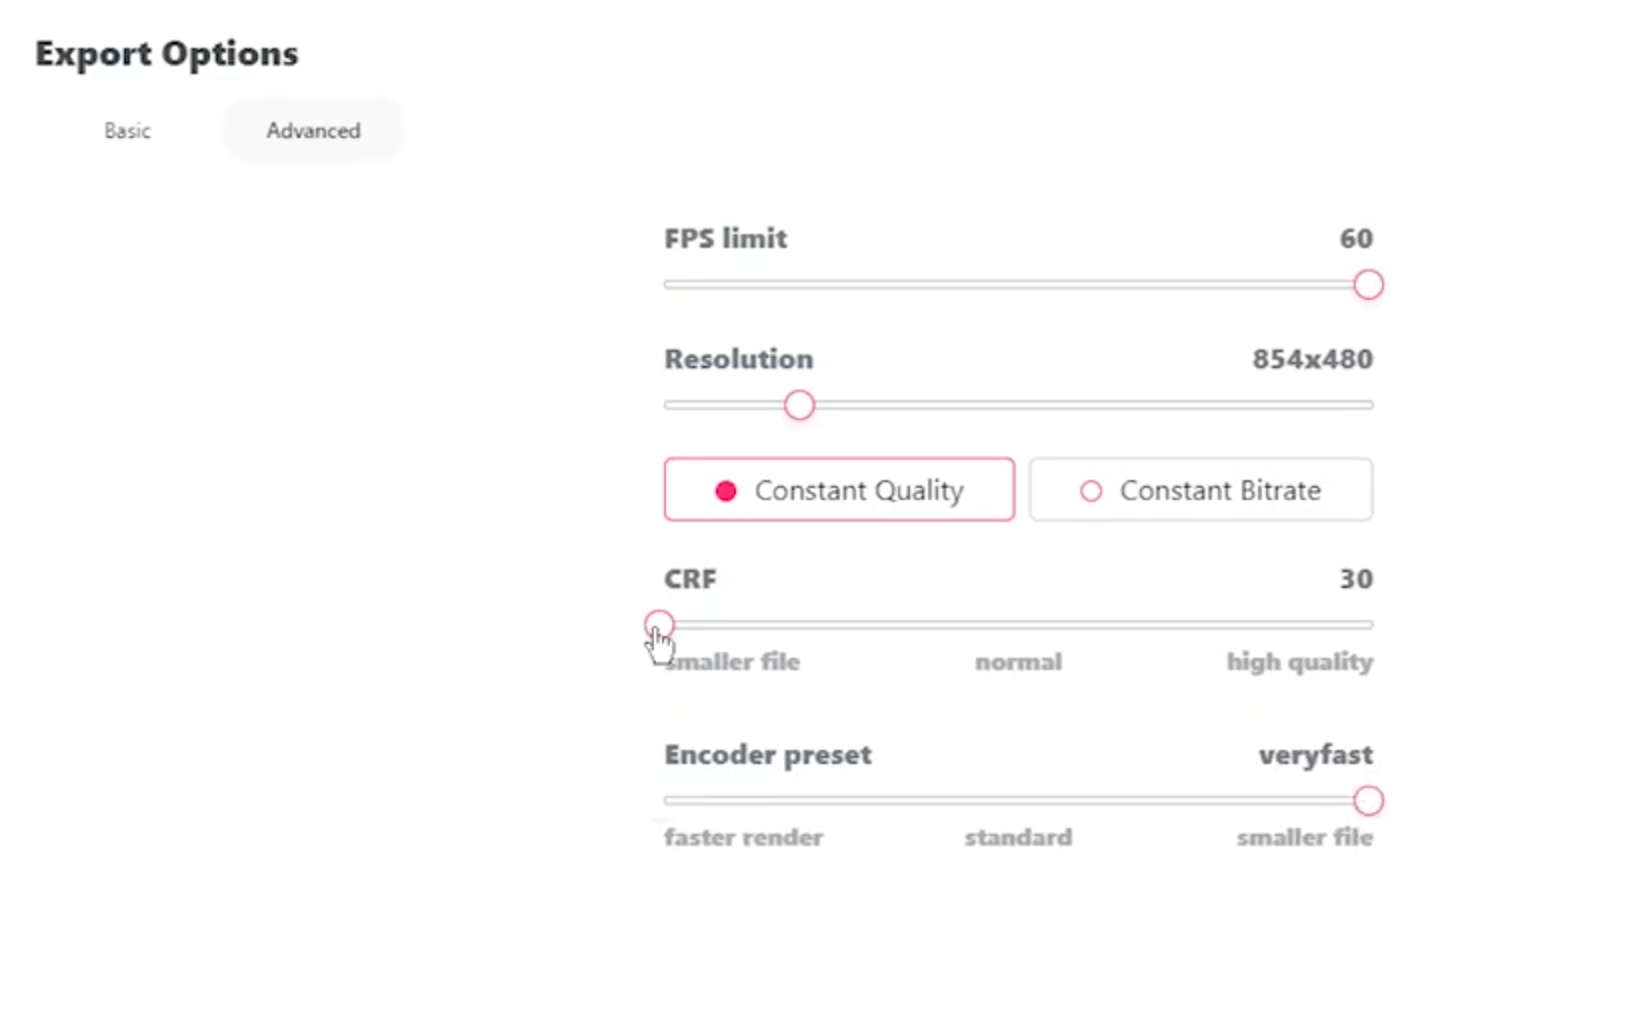Viewport: 1648px width, 1018px height.
Task: Click the "standard" label under Encoder preset
Action: [1018, 837]
